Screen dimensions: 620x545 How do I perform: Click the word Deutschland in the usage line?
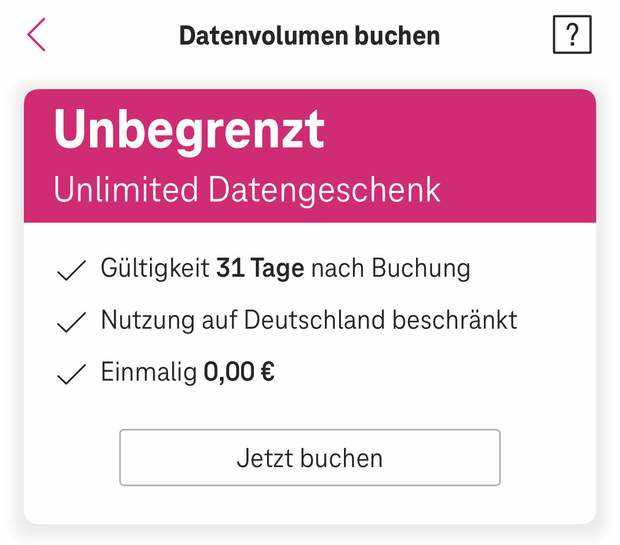click(316, 321)
